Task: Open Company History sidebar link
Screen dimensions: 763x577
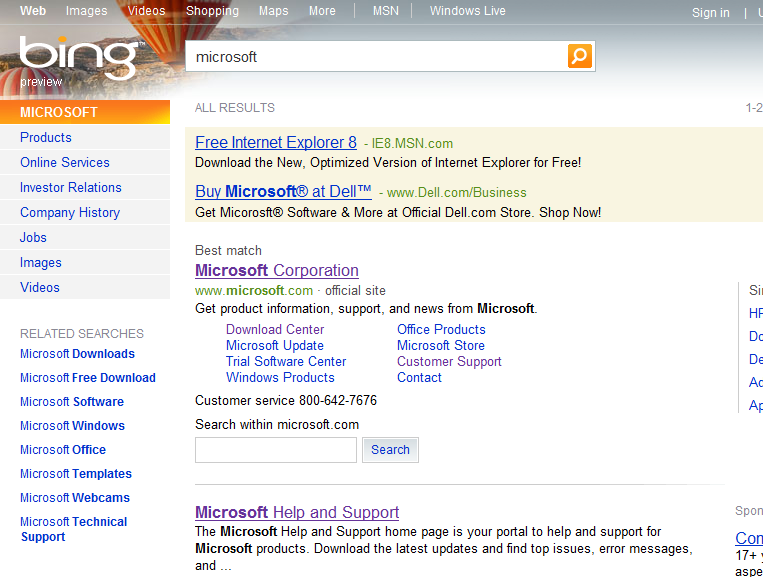Action: (x=70, y=213)
